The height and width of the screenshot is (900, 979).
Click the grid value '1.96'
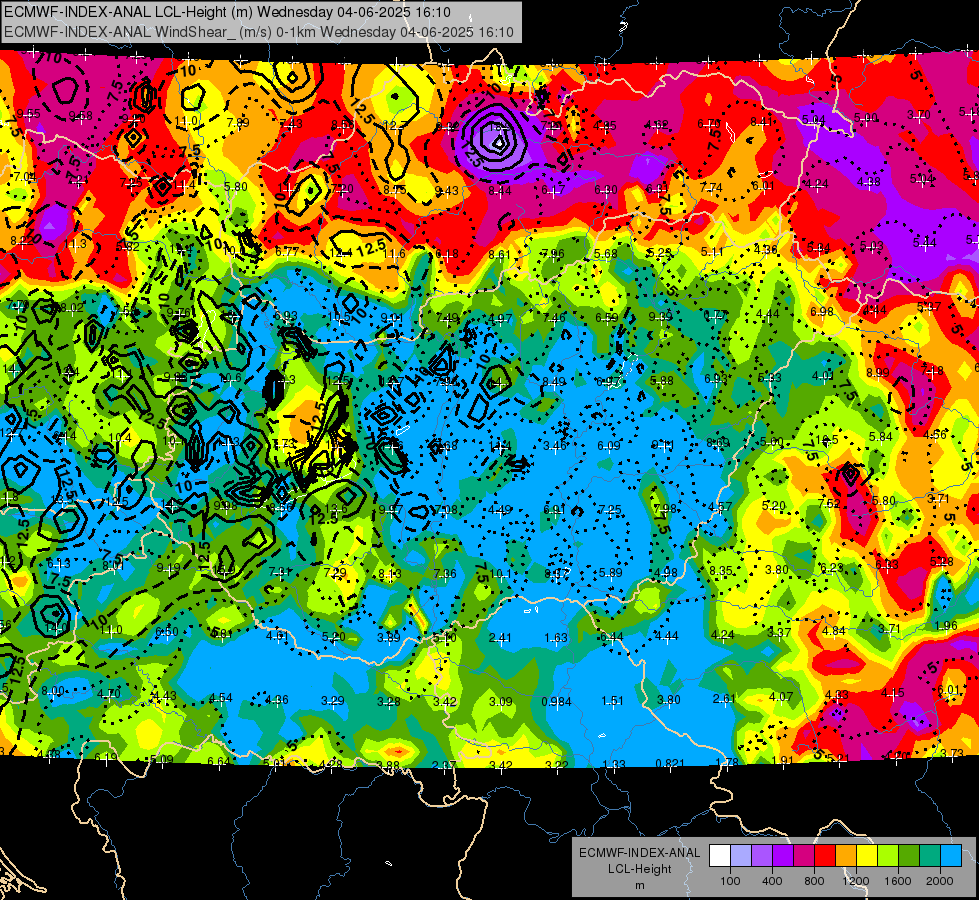click(946, 626)
